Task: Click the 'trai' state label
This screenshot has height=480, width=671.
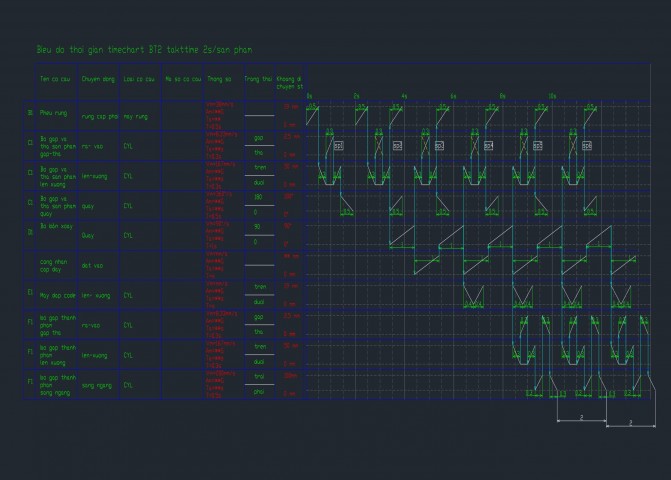Action: pos(258,376)
